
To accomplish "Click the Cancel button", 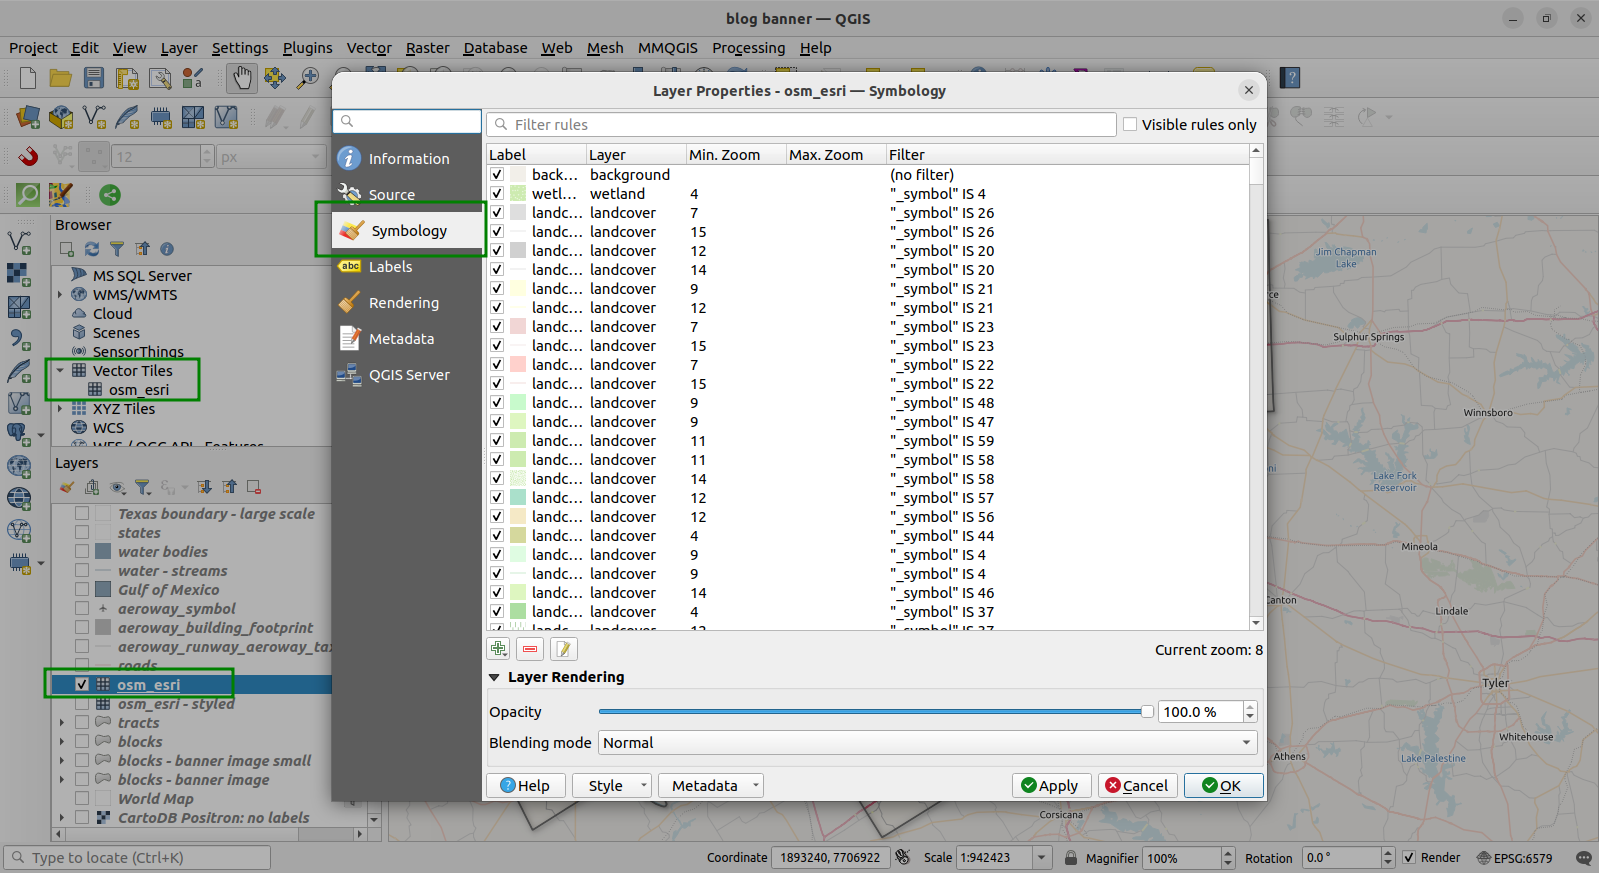I will [1137, 786].
